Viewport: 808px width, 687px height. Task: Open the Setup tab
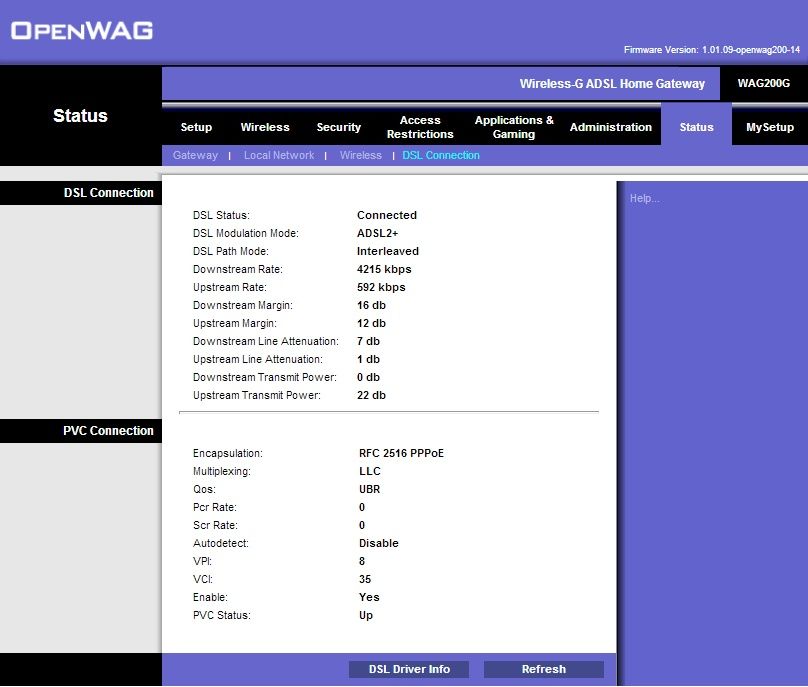click(x=196, y=127)
